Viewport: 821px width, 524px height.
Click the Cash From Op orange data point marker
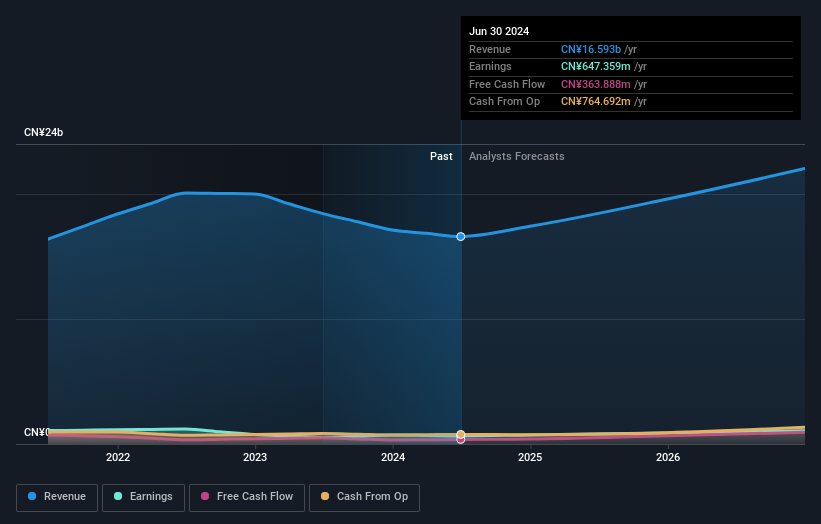[x=461, y=434]
